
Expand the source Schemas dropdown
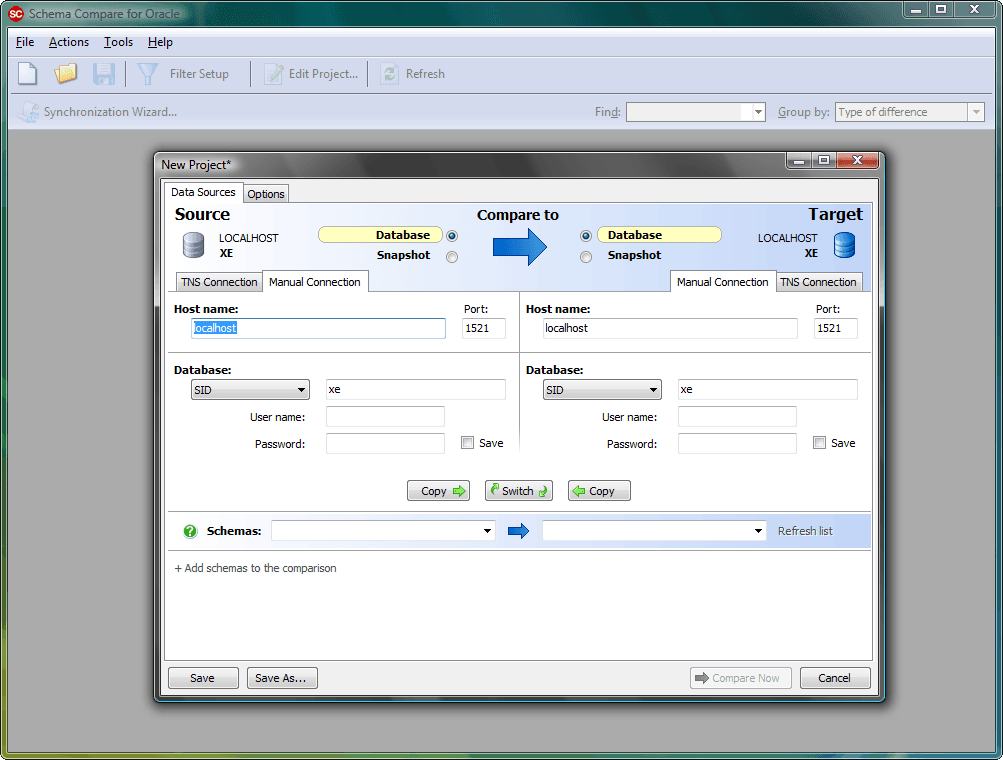coord(487,531)
